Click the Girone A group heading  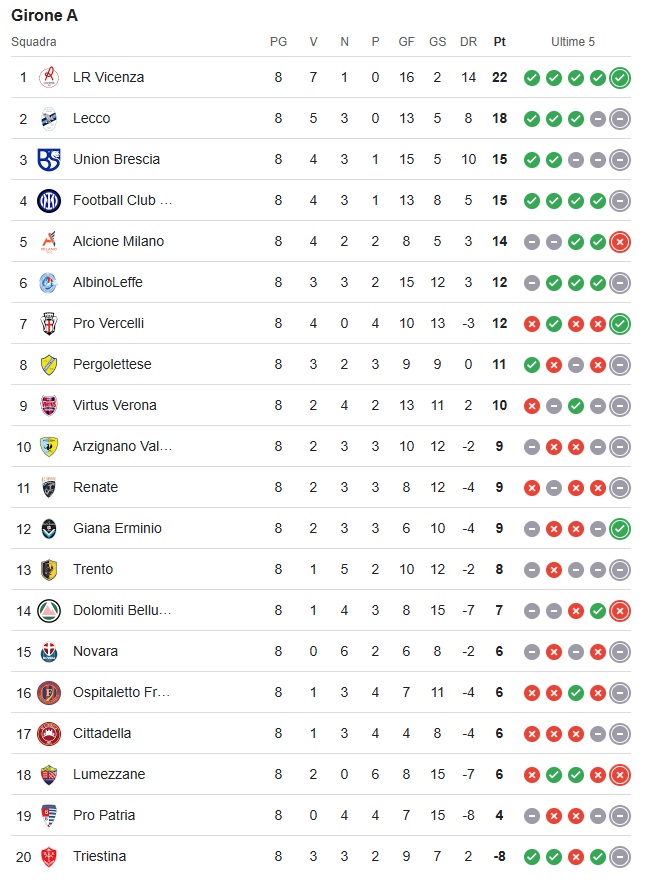[x=44, y=15]
